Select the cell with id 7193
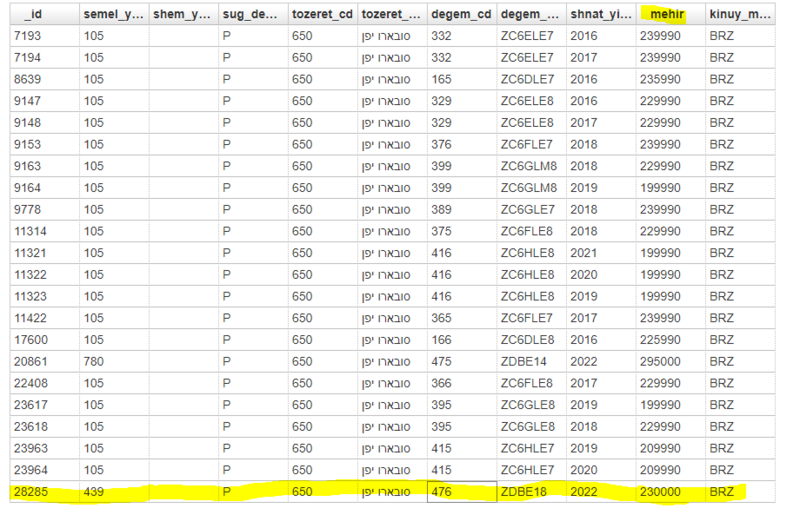 pyautogui.click(x=44, y=36)
